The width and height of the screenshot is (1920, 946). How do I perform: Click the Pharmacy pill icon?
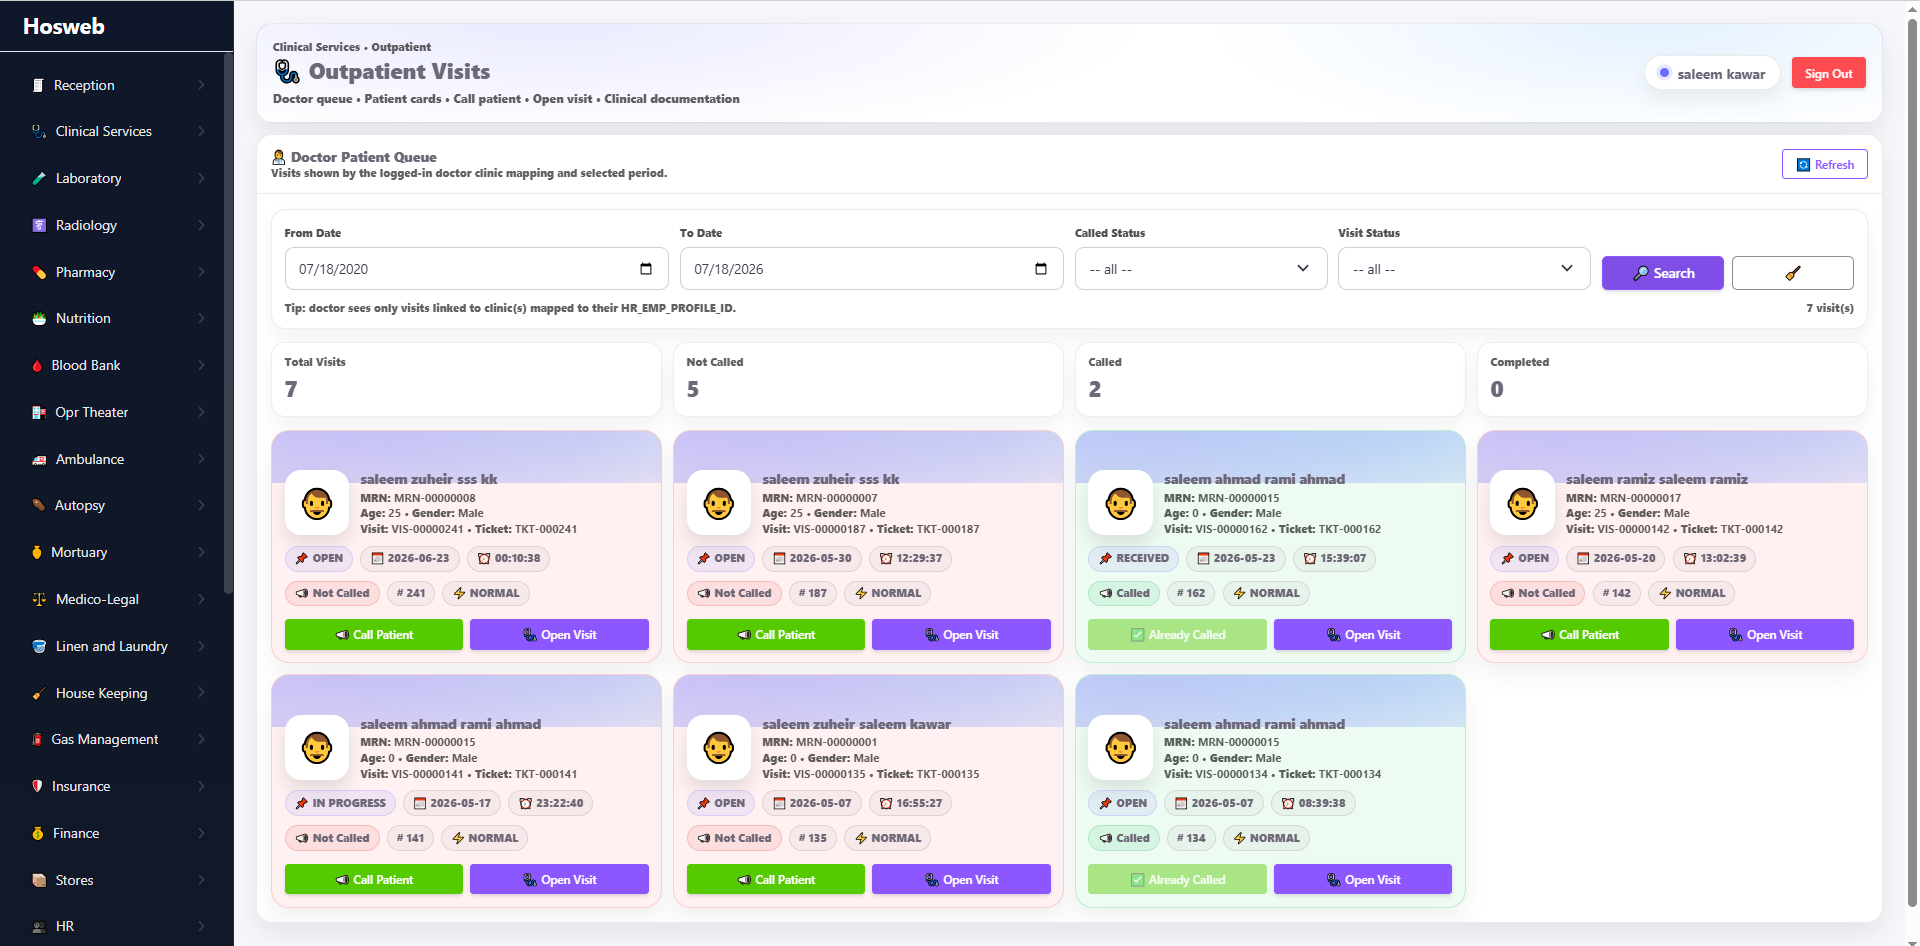(39, 272)
